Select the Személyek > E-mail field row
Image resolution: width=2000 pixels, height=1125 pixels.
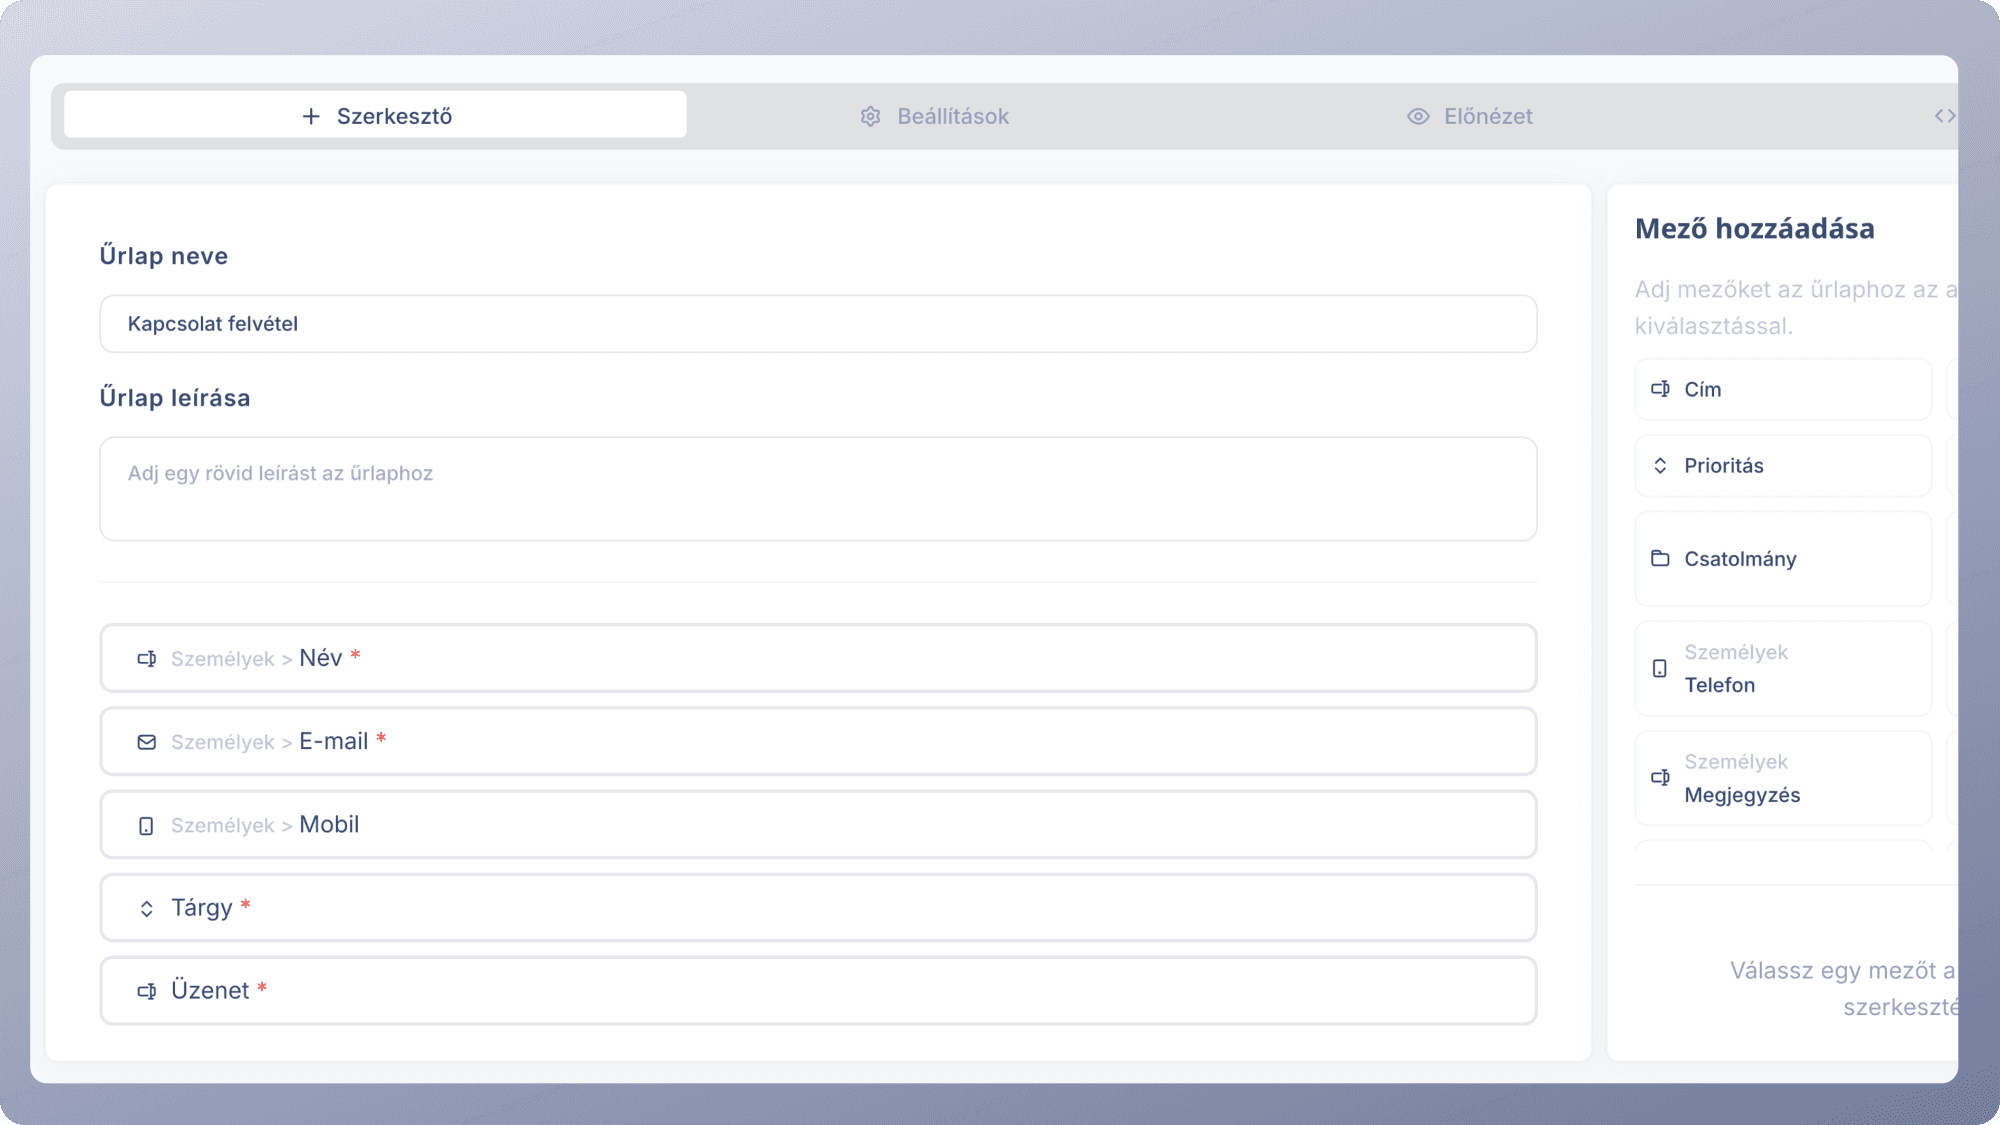[818, 741]
